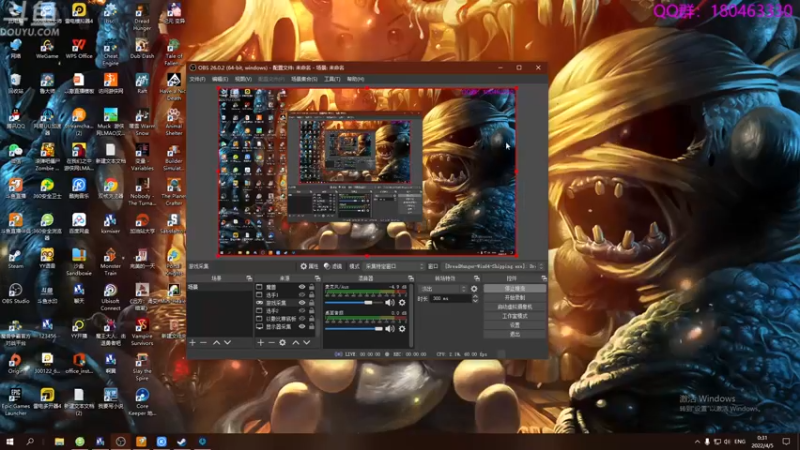The image size is (800, 450).
Task: Remove the selected scene with the minus button
Action: 204,342
